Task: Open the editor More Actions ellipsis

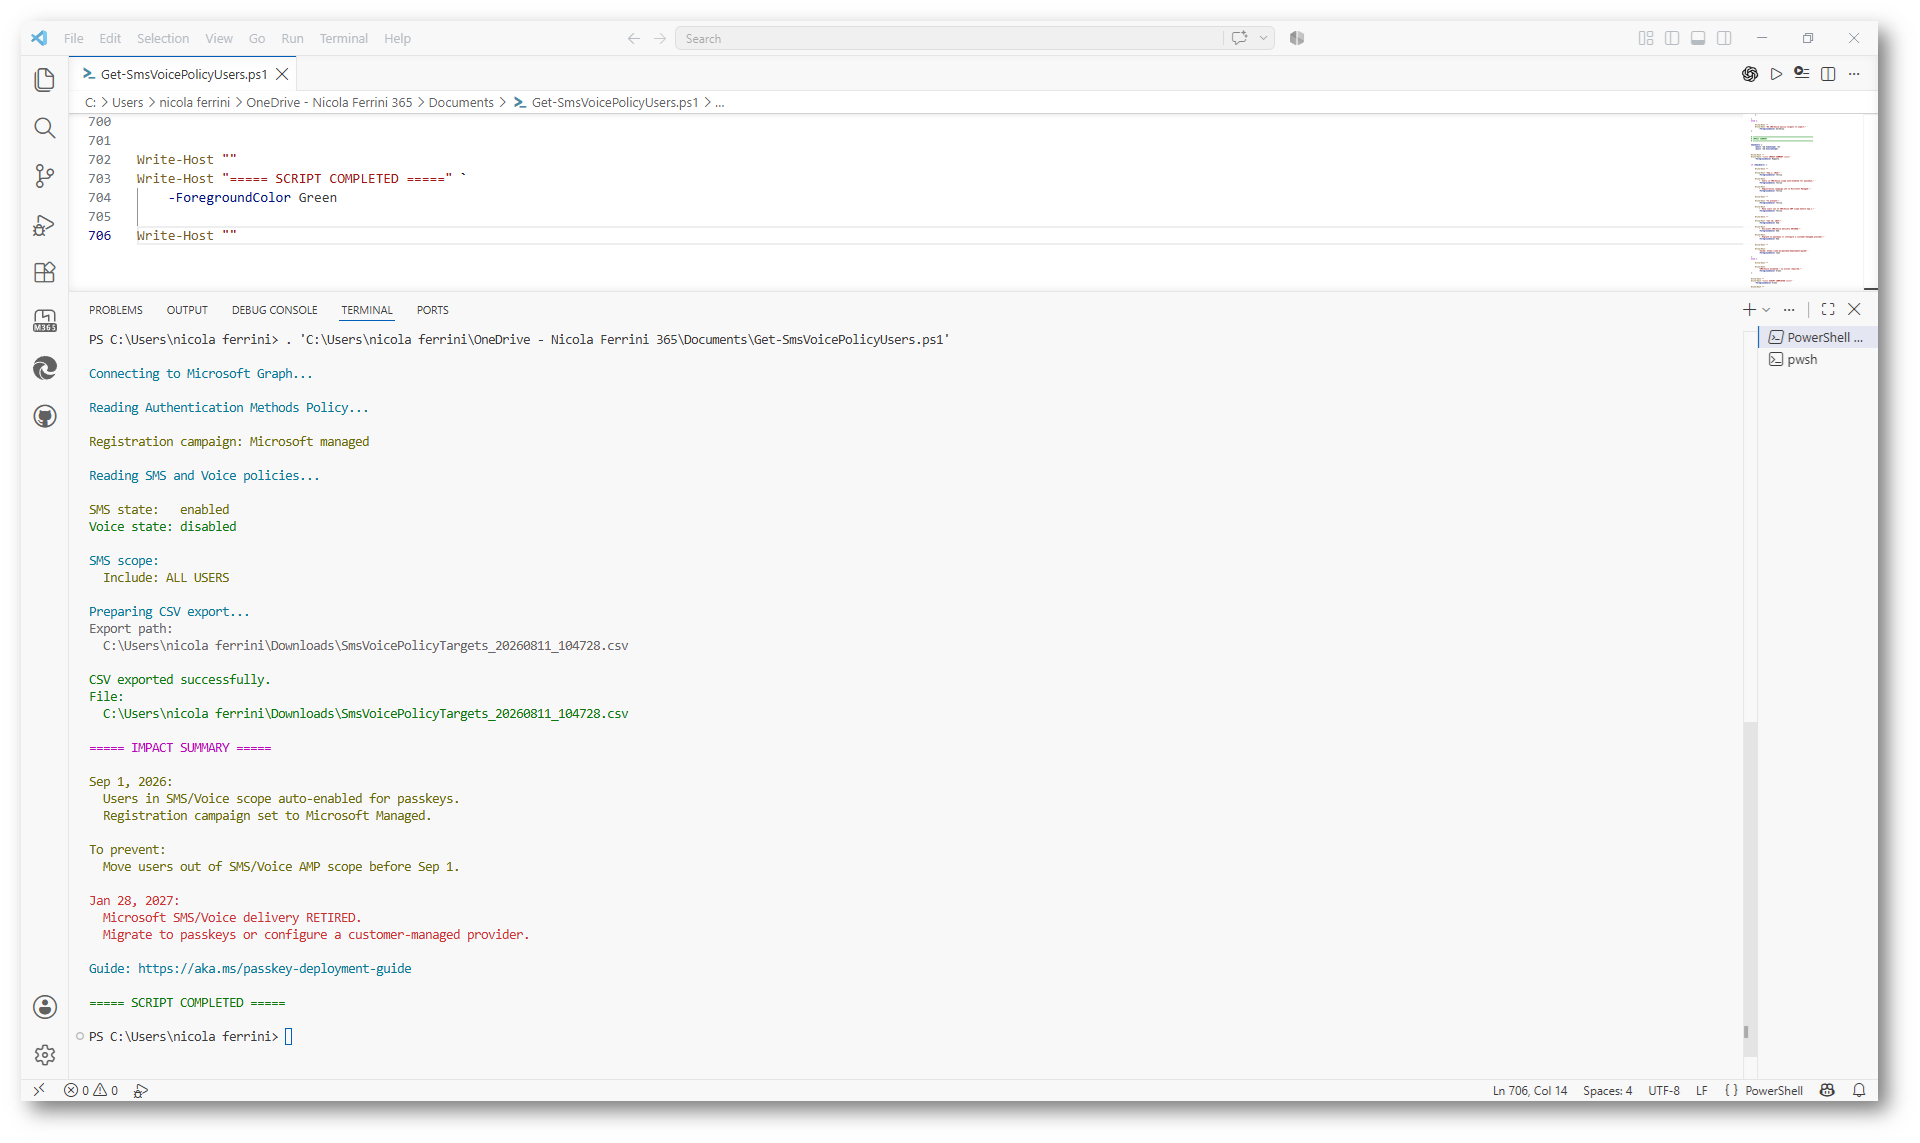Action: click(1854, 74)
